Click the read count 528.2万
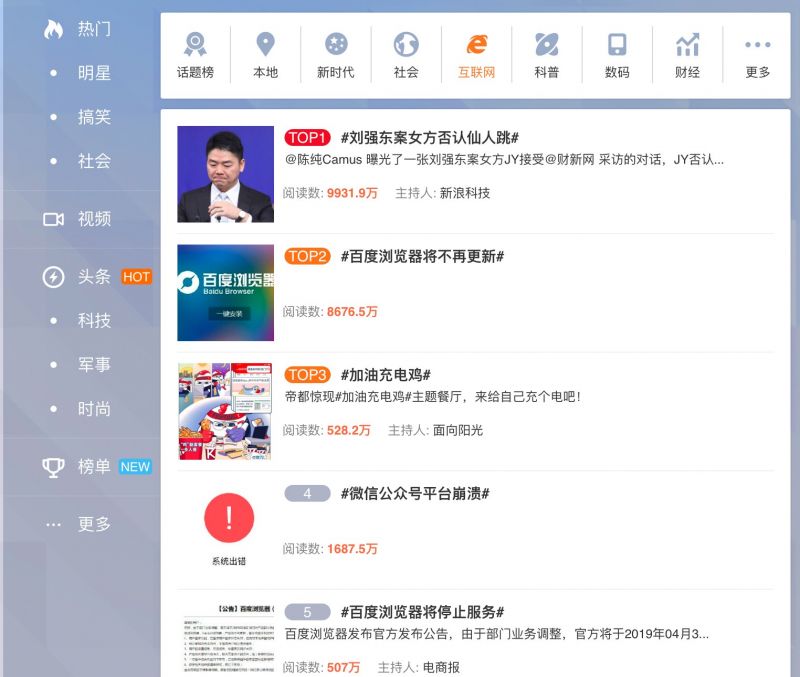This screenshot has width=800, height=677. pos(348,431)
